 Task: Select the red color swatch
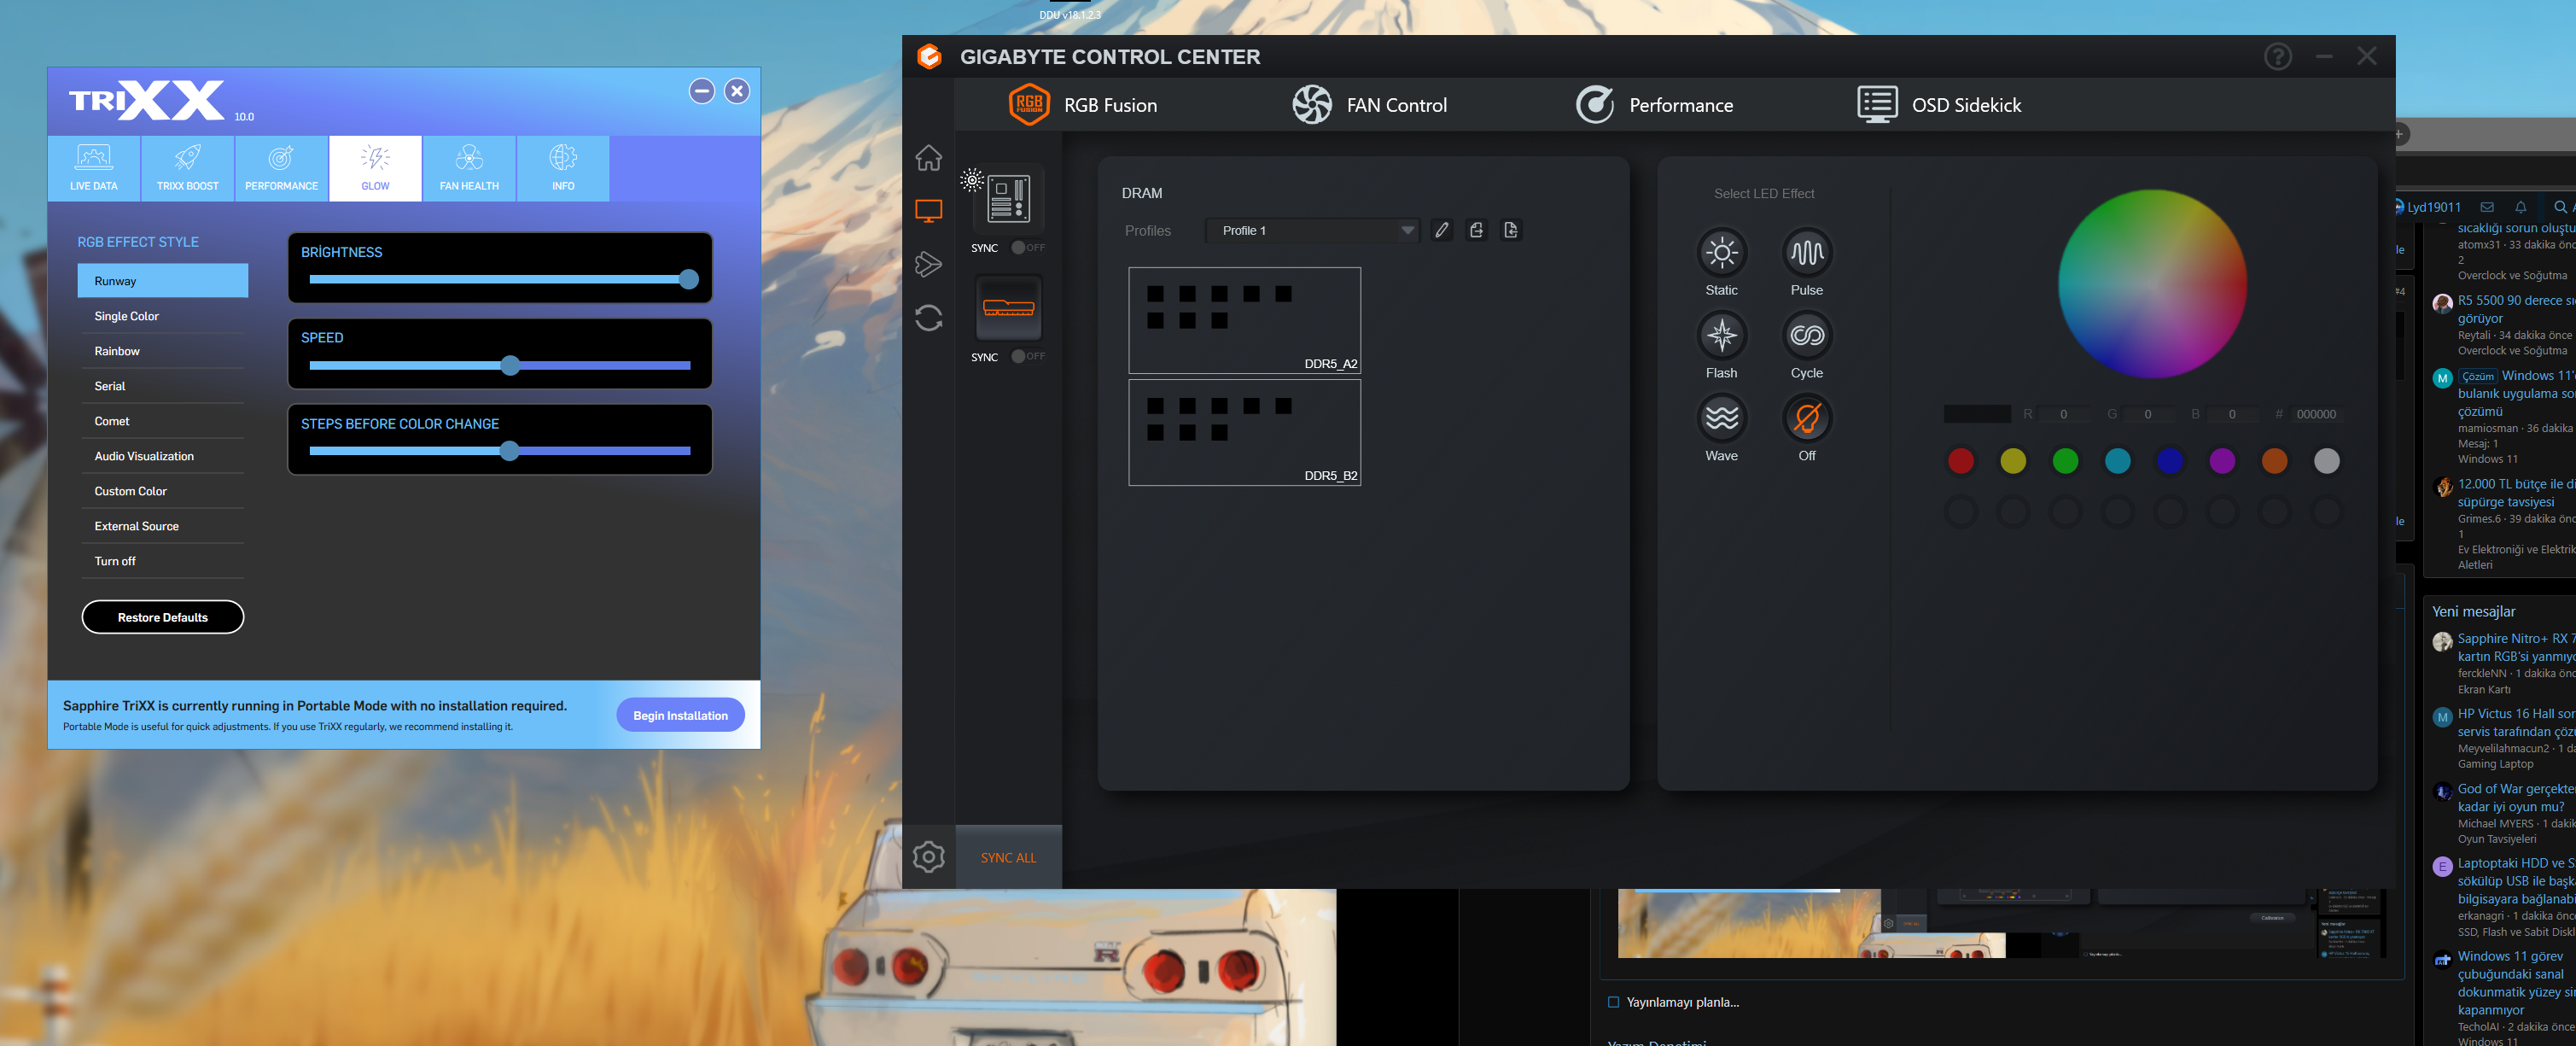[x=1960, y=461]
